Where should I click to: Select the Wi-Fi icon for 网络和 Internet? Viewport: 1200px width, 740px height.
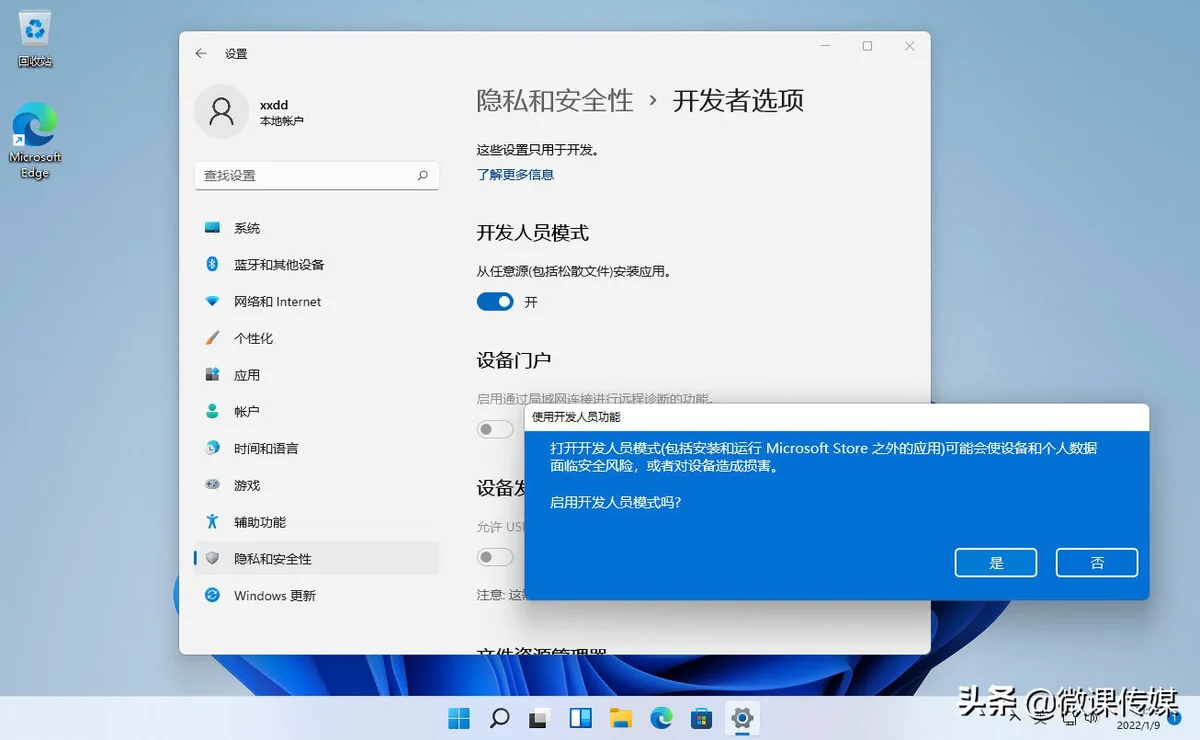pyautogui.click(x=212, y=301)
